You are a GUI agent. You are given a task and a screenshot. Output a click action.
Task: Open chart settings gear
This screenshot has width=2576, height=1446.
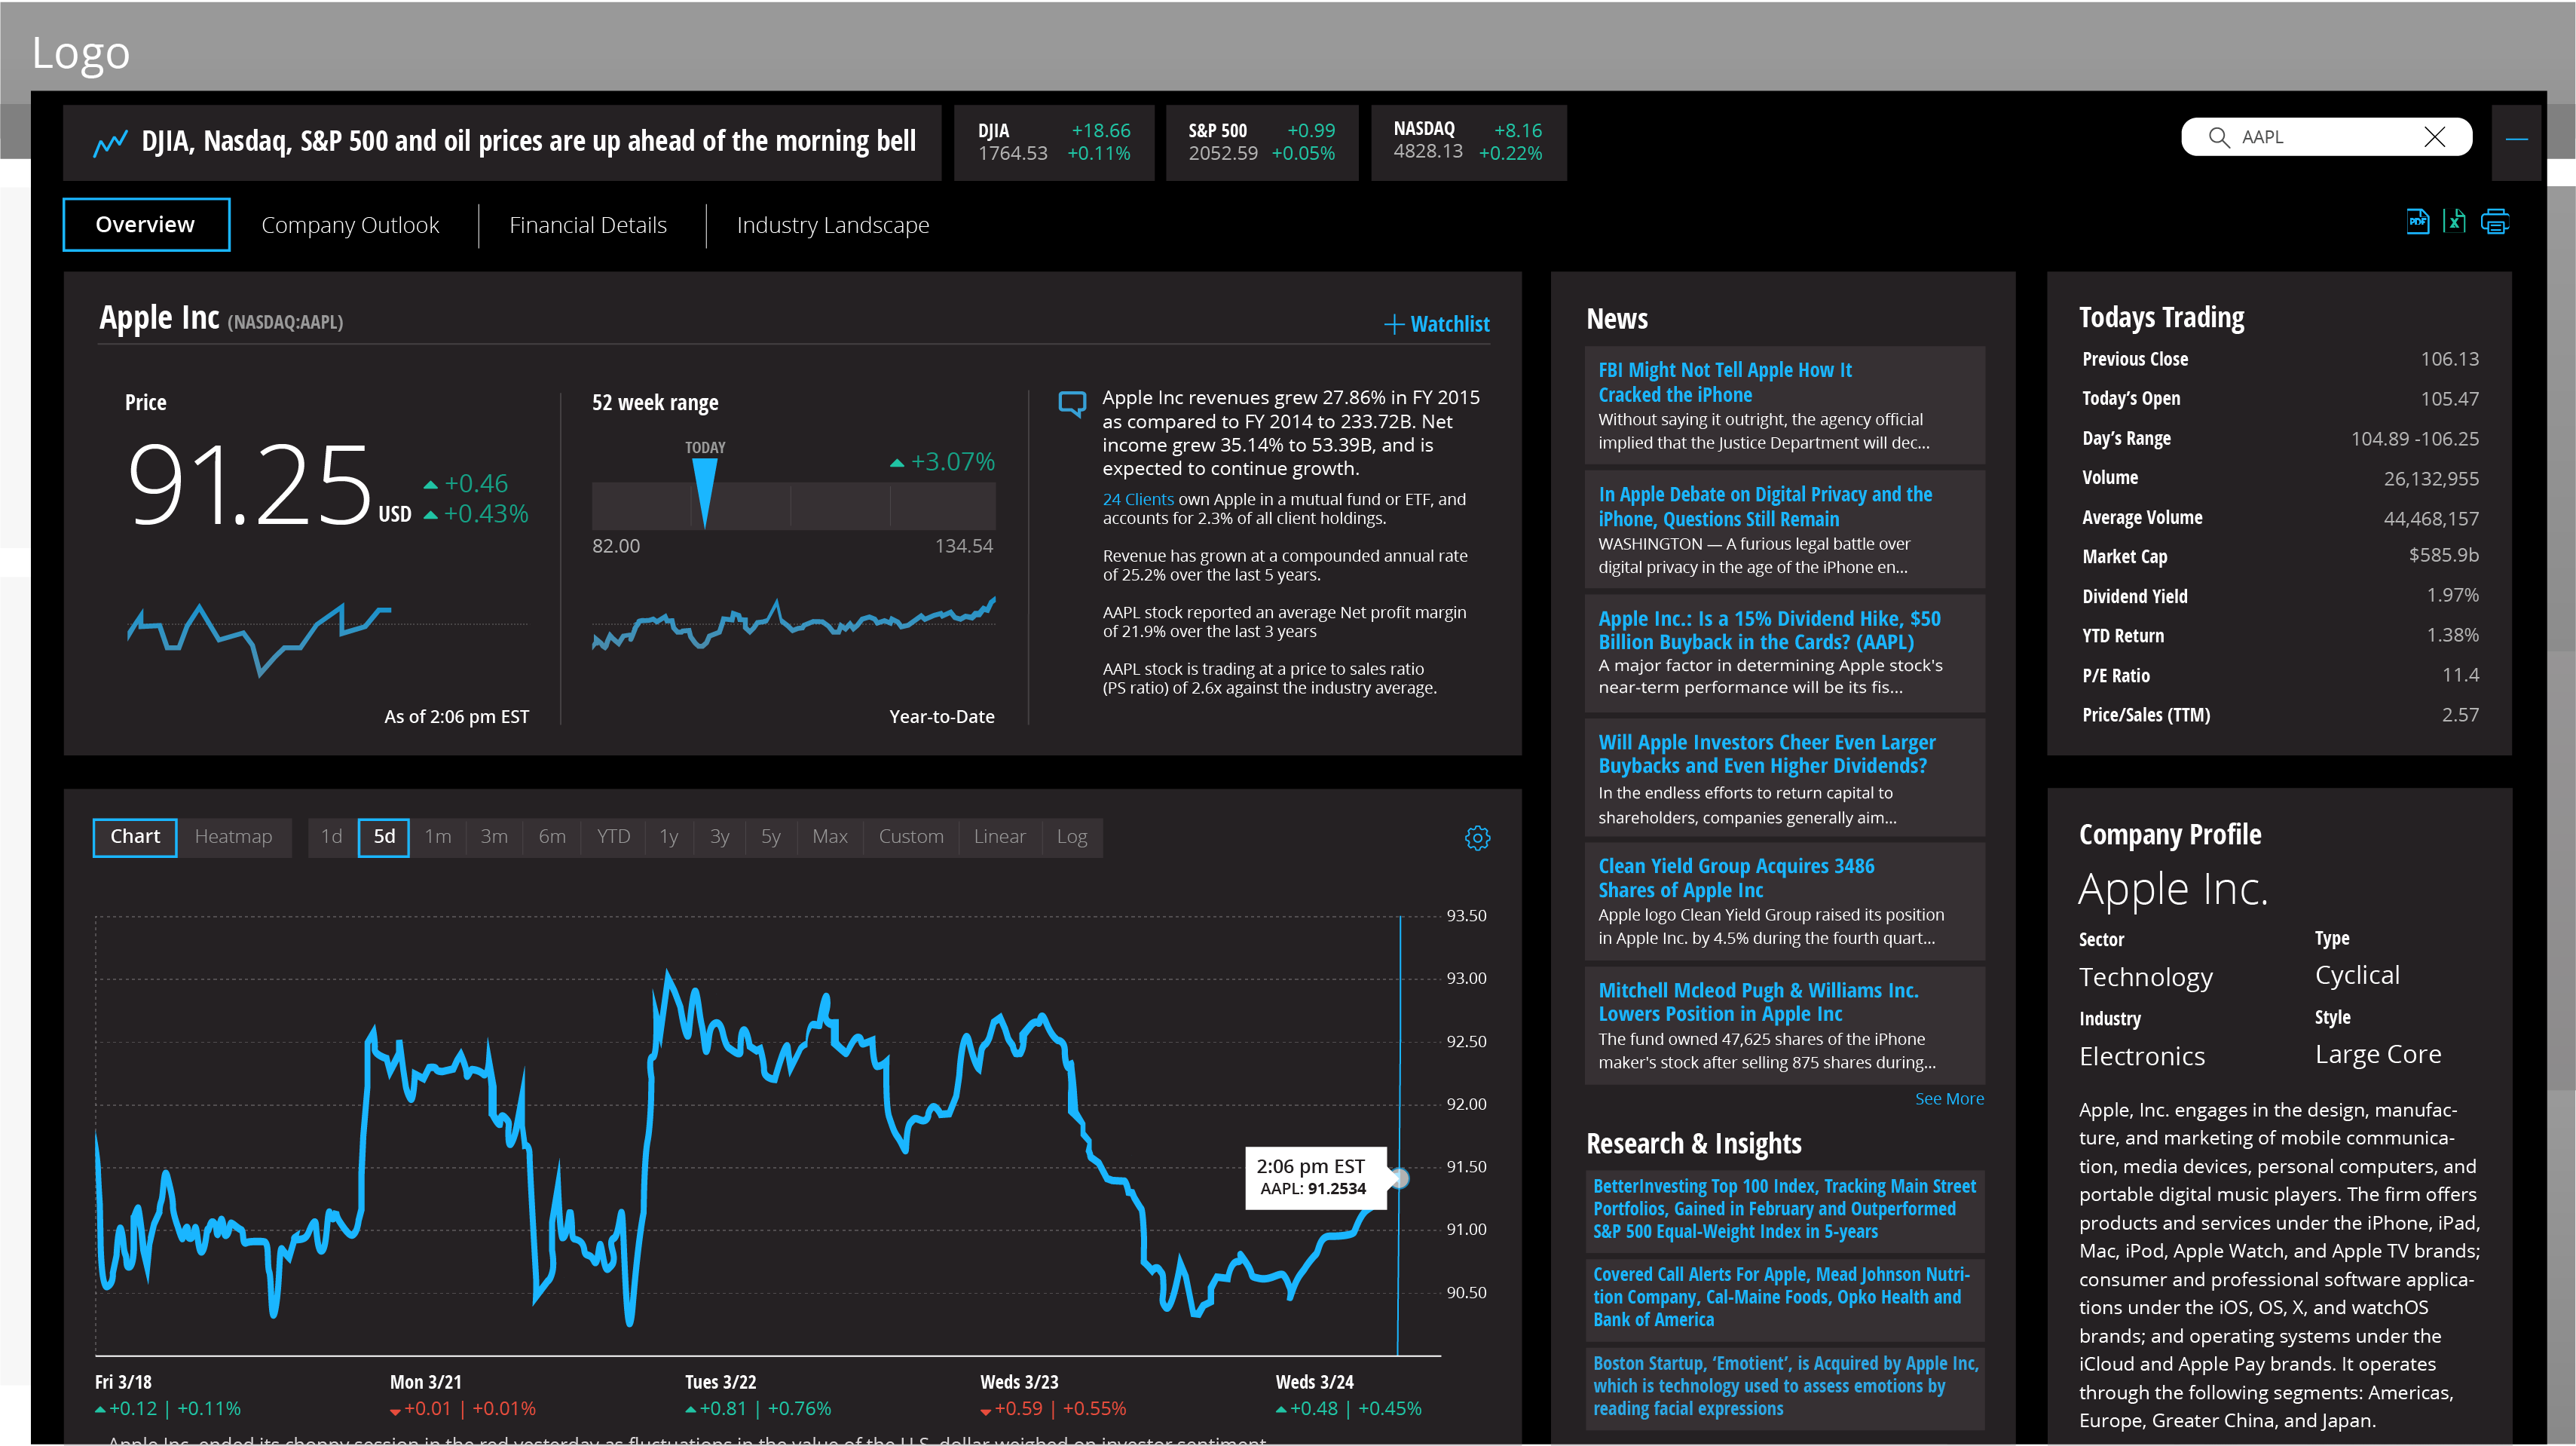pos(1477,838)
